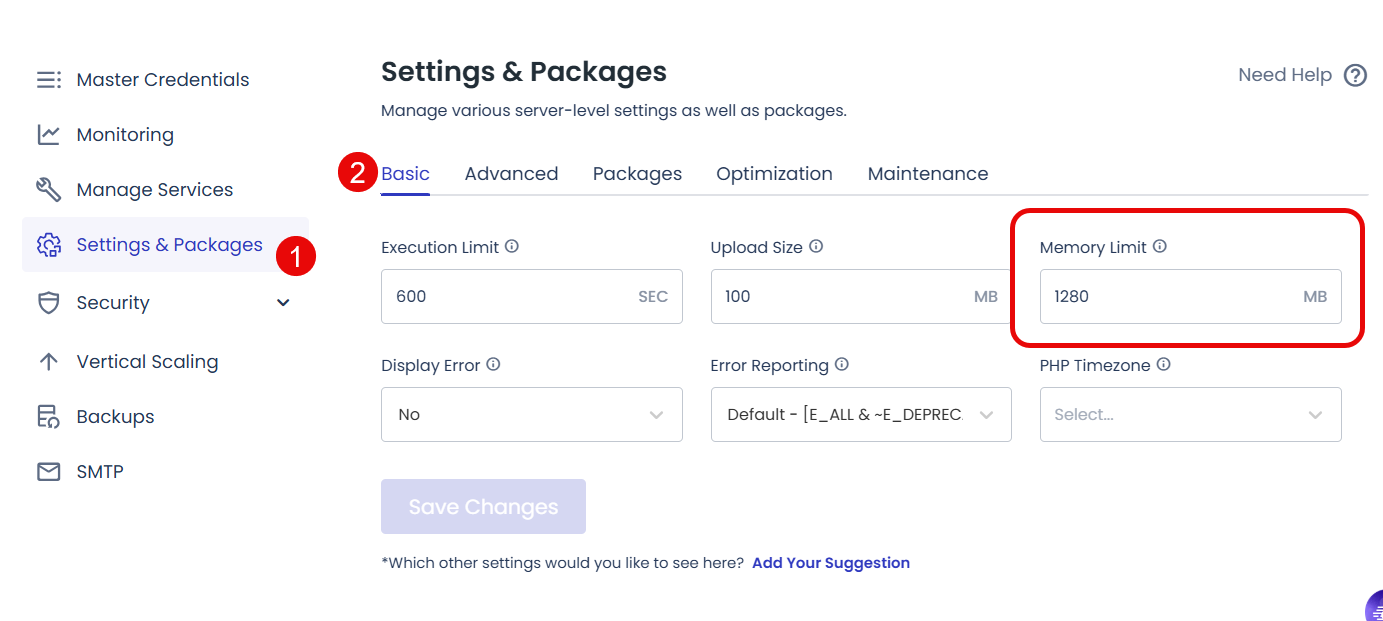Click the Security shield icon
This screenshot has width=1383, height=621.
point(49,303)
